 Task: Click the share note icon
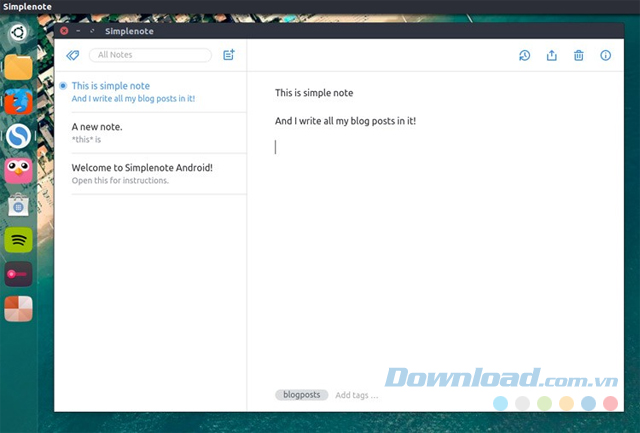tap(551, 56)
